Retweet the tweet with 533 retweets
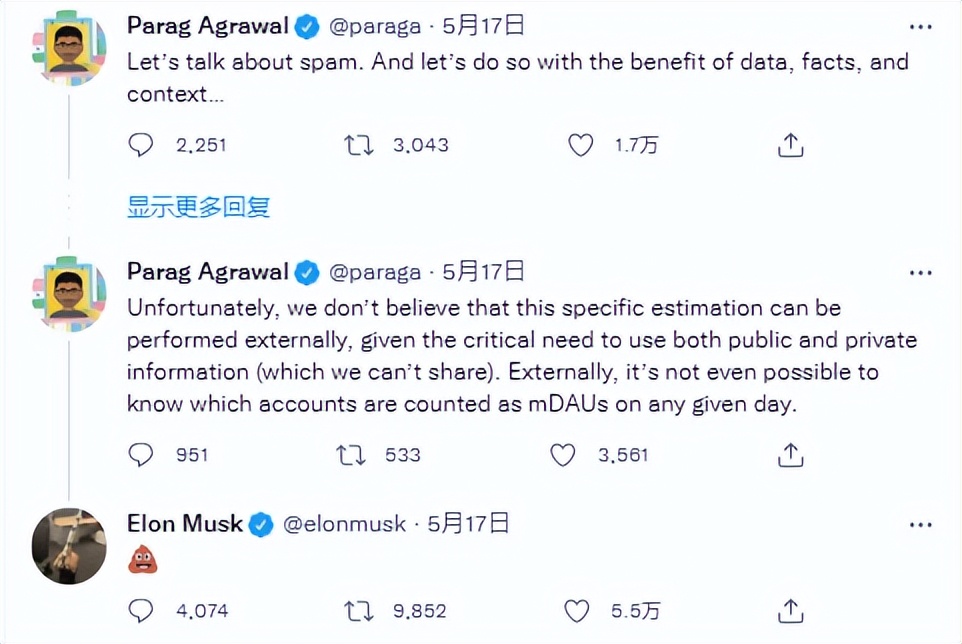 click(350, 455)
